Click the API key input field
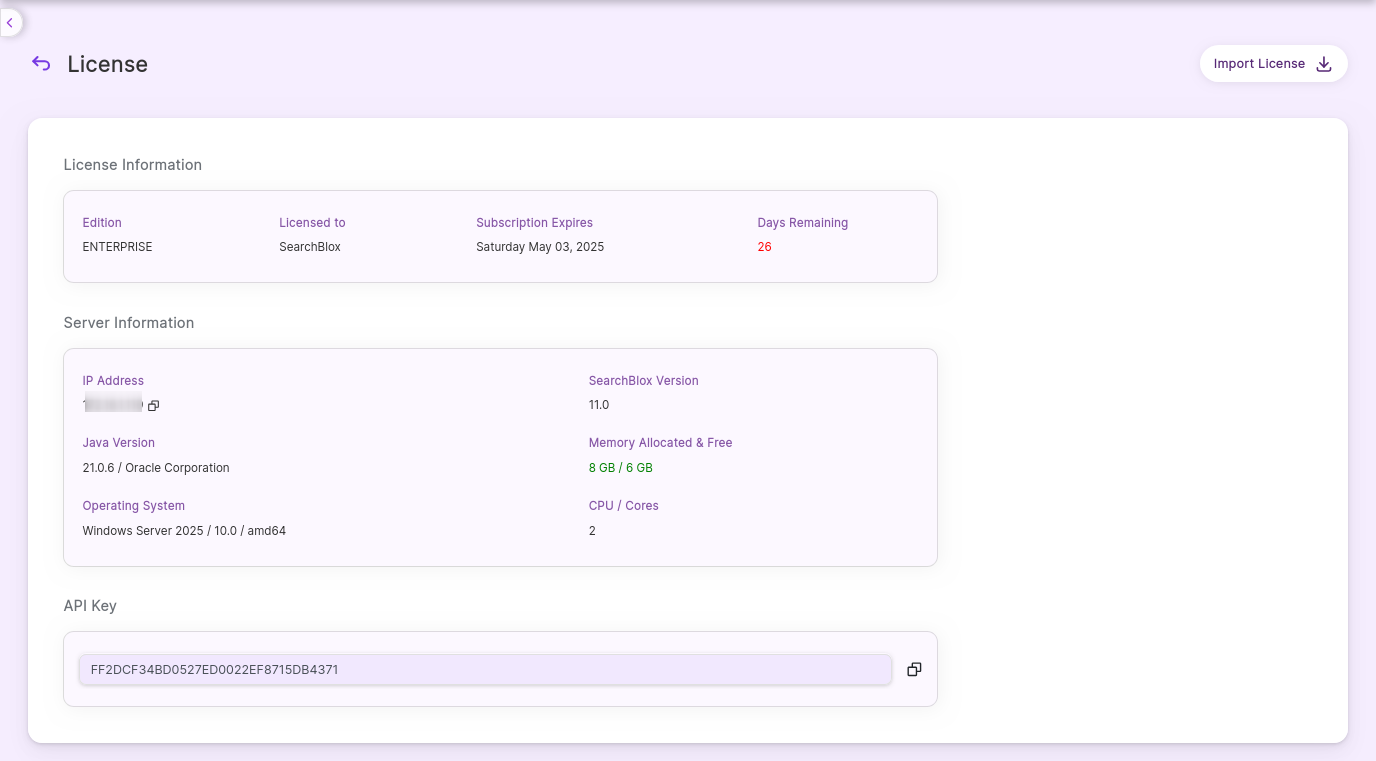Screen dimensions: 1376x761 [x=485, y=670]
